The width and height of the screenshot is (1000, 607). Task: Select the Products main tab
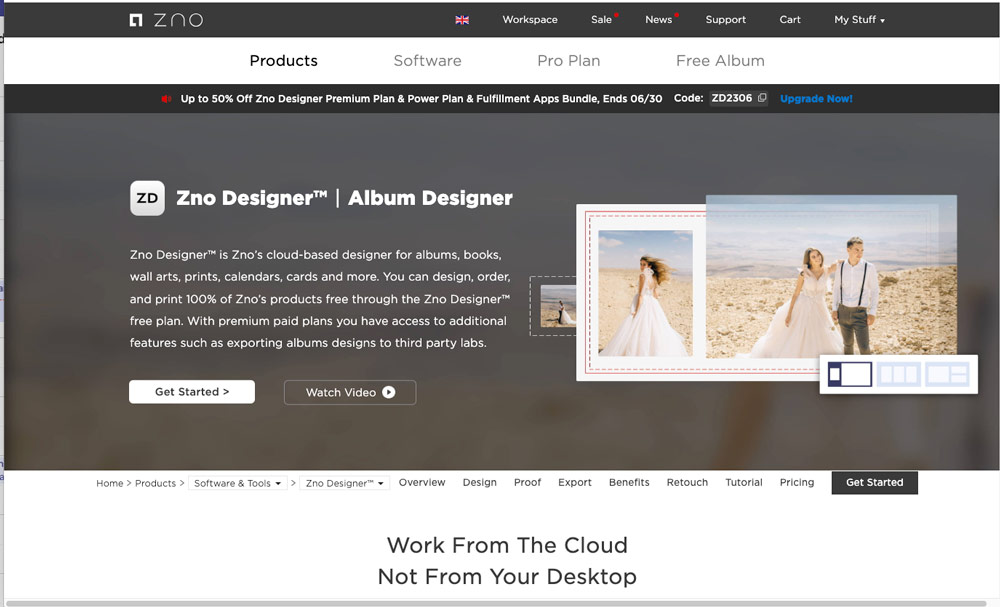pyautogui.click(x=283, y=61)
